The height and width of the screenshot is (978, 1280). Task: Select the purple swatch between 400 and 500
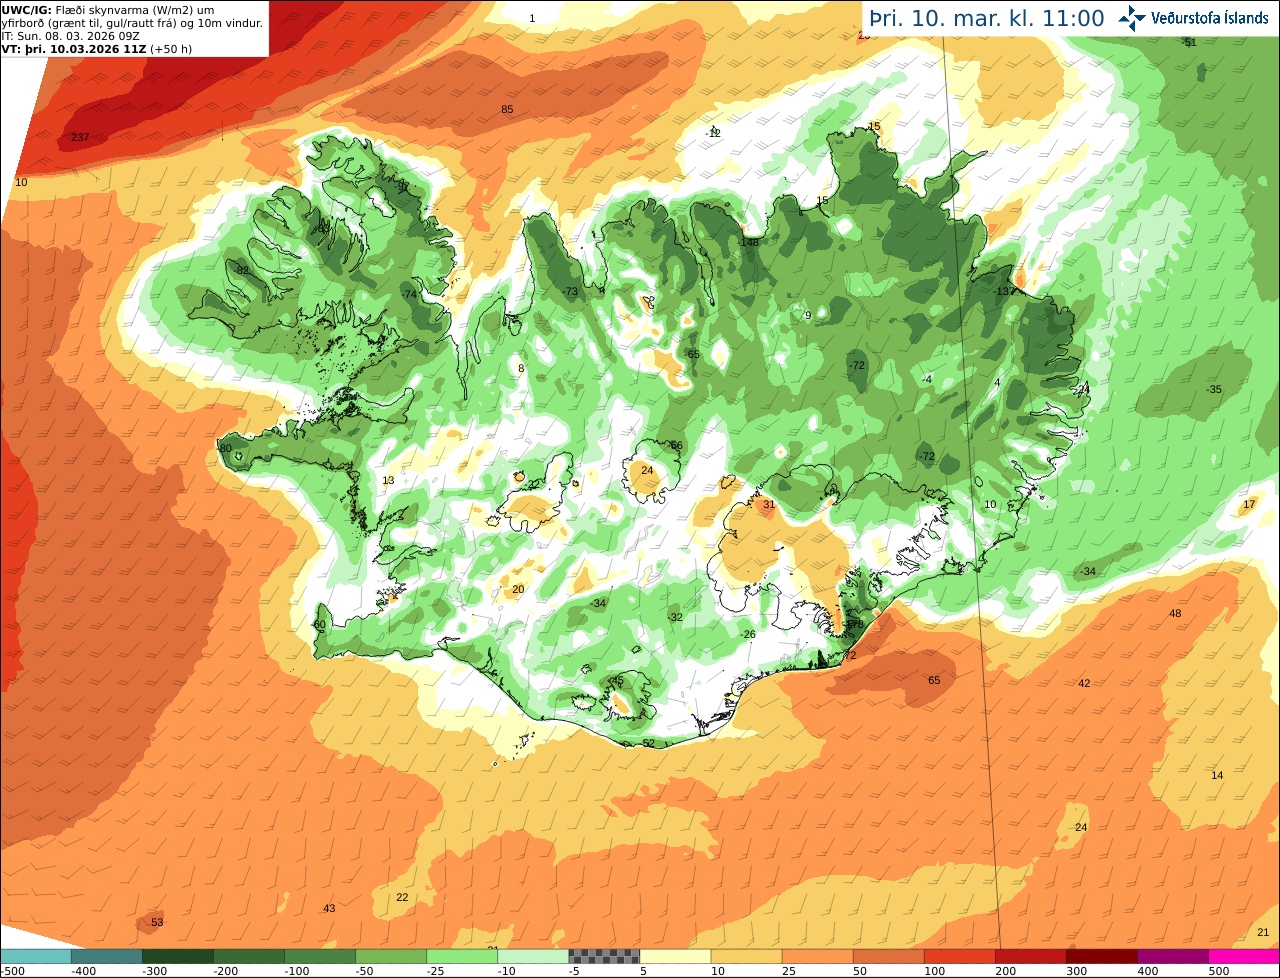1172,956
